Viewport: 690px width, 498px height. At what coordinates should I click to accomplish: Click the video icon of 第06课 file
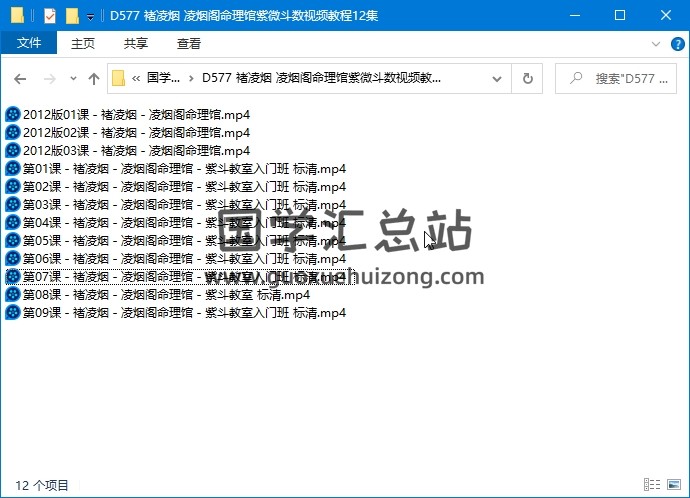pos(13,259)
